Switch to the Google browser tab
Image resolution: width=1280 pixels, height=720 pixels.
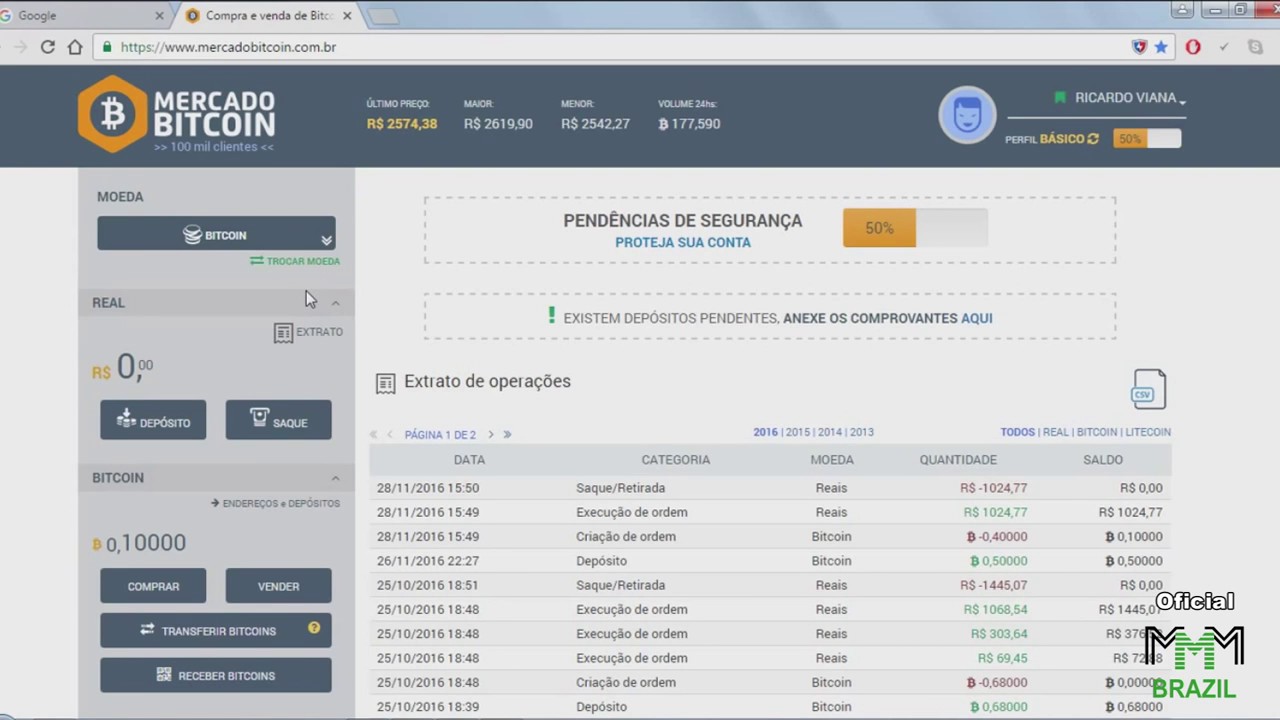[x=85, y=16]
